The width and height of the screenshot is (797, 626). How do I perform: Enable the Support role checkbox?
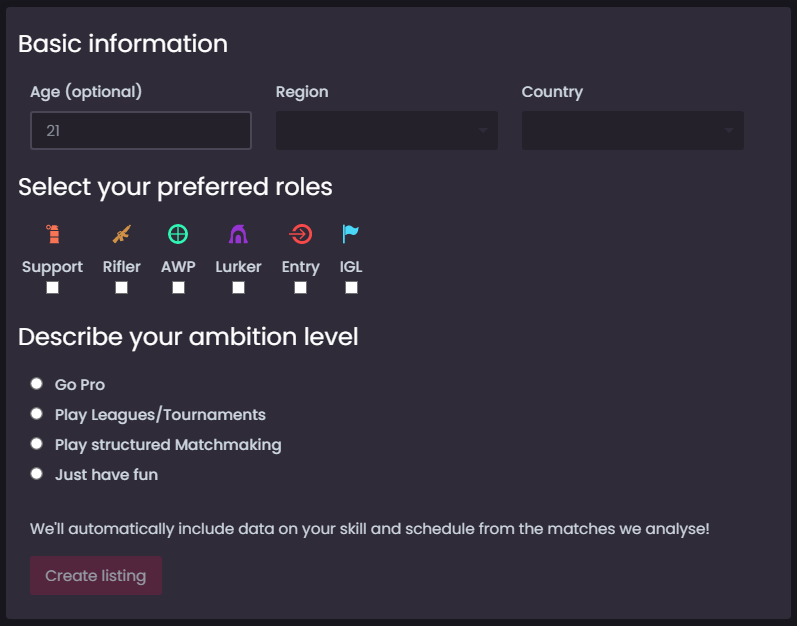pos(53,288)
